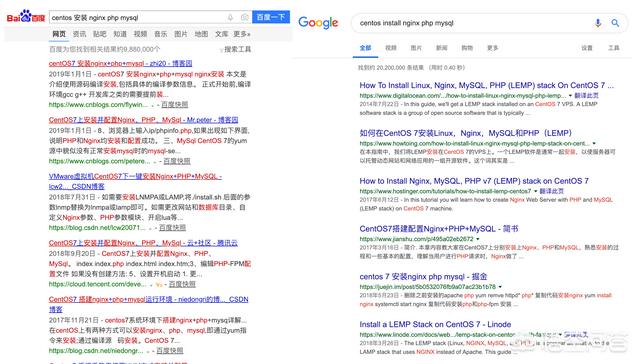640x364 pixels.
Task: Select Google's 全部 tab
Action: (x=365, y=48)
